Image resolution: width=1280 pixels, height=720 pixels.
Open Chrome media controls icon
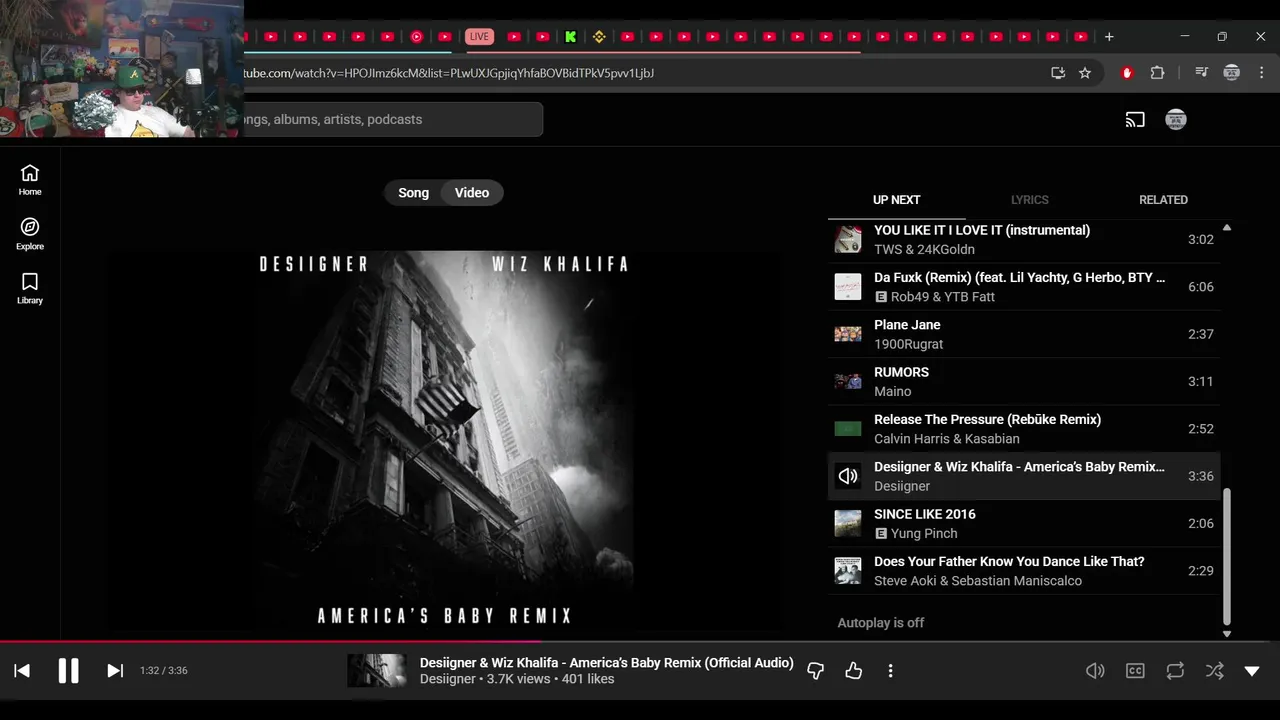tap(1201, 73)
